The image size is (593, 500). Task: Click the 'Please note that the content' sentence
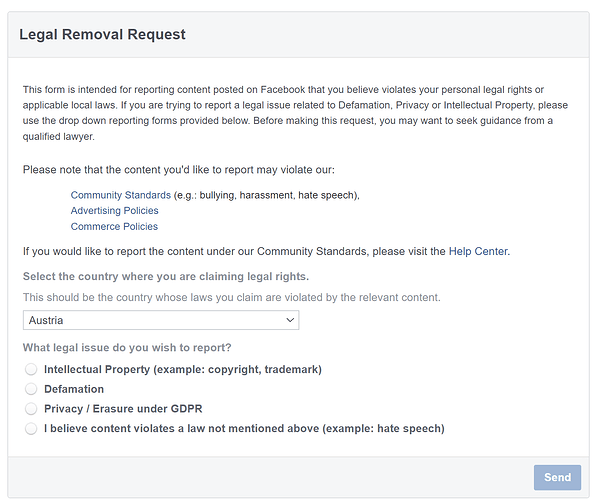[x=179, y=170]
